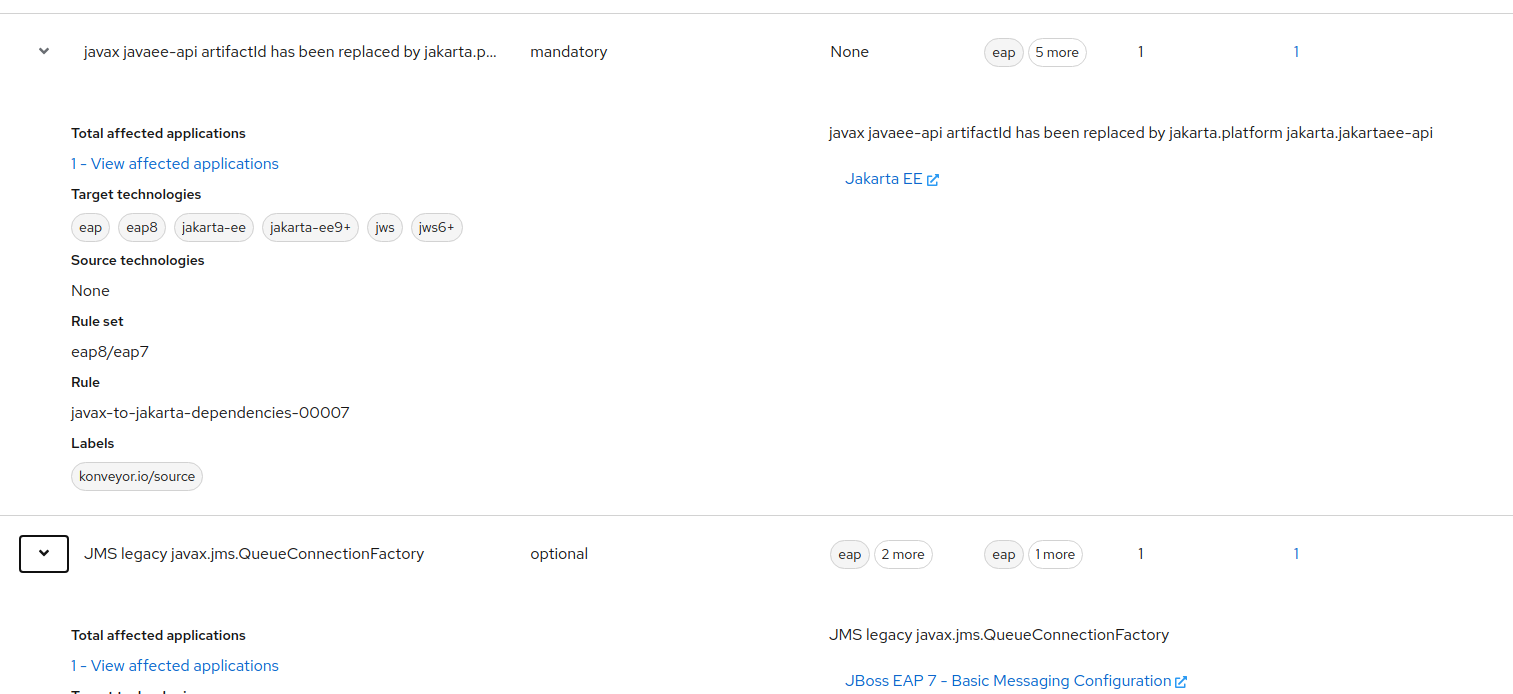Viewport: 1513px width, 694px height.
Task: Collapse the JMS legacy QueueConnectionFactory row
Action: click(44, 554)
